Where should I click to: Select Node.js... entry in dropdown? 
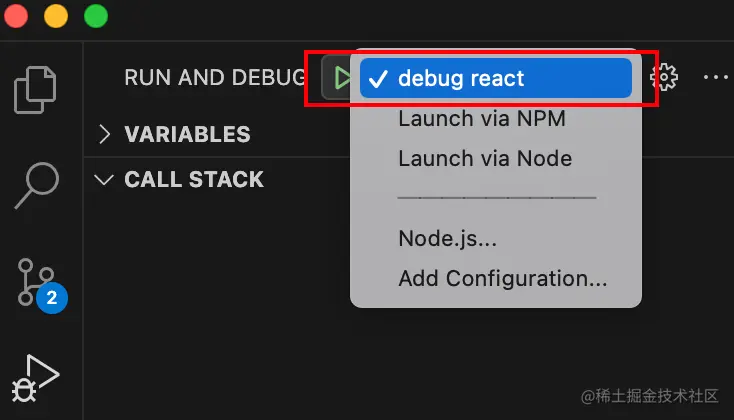click(447, 238)
